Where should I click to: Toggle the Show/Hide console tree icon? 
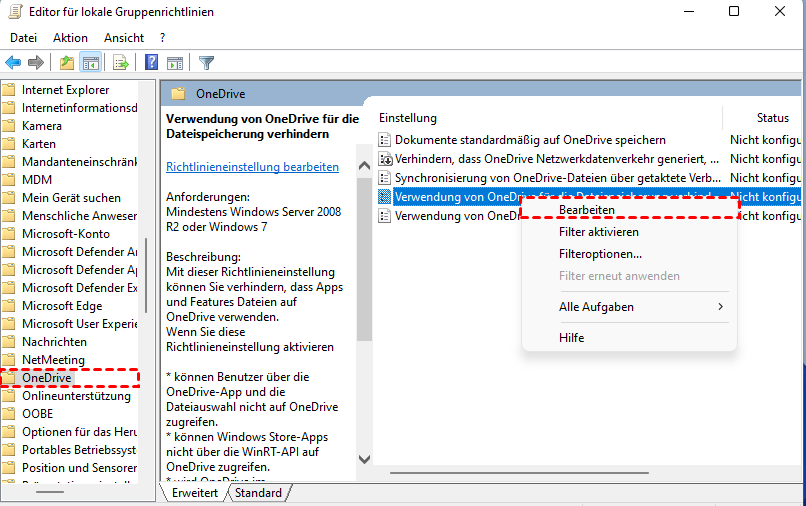91,63
